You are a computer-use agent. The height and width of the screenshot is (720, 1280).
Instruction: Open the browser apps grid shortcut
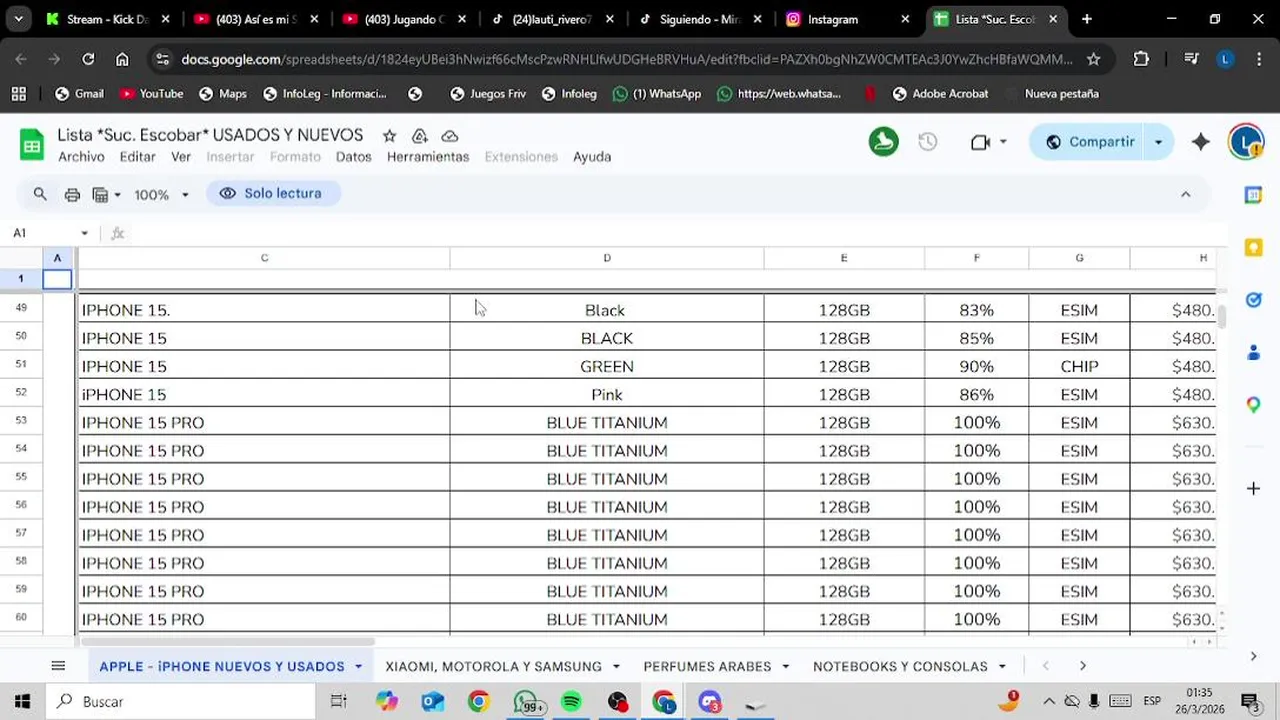[18, 94]
